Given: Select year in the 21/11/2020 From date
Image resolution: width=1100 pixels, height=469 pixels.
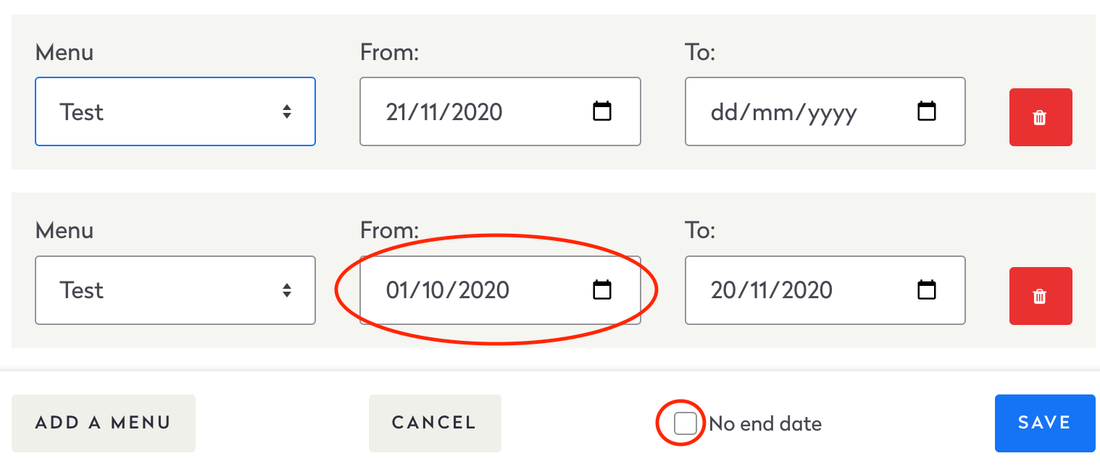Looking at the screenshot, I should click(476, 112).
